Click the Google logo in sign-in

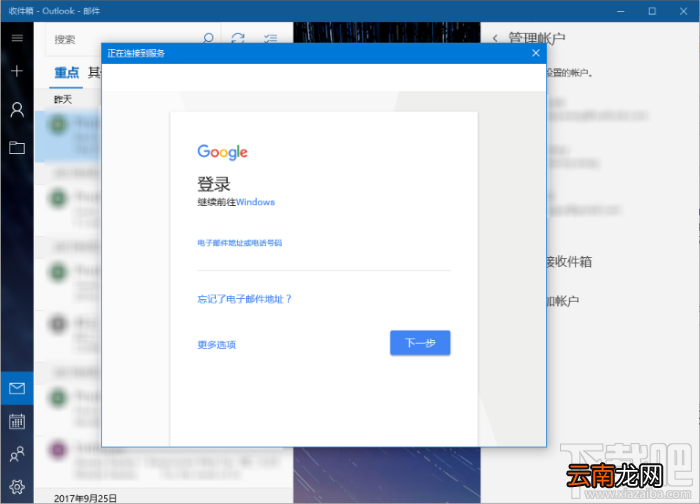(222, 152)
